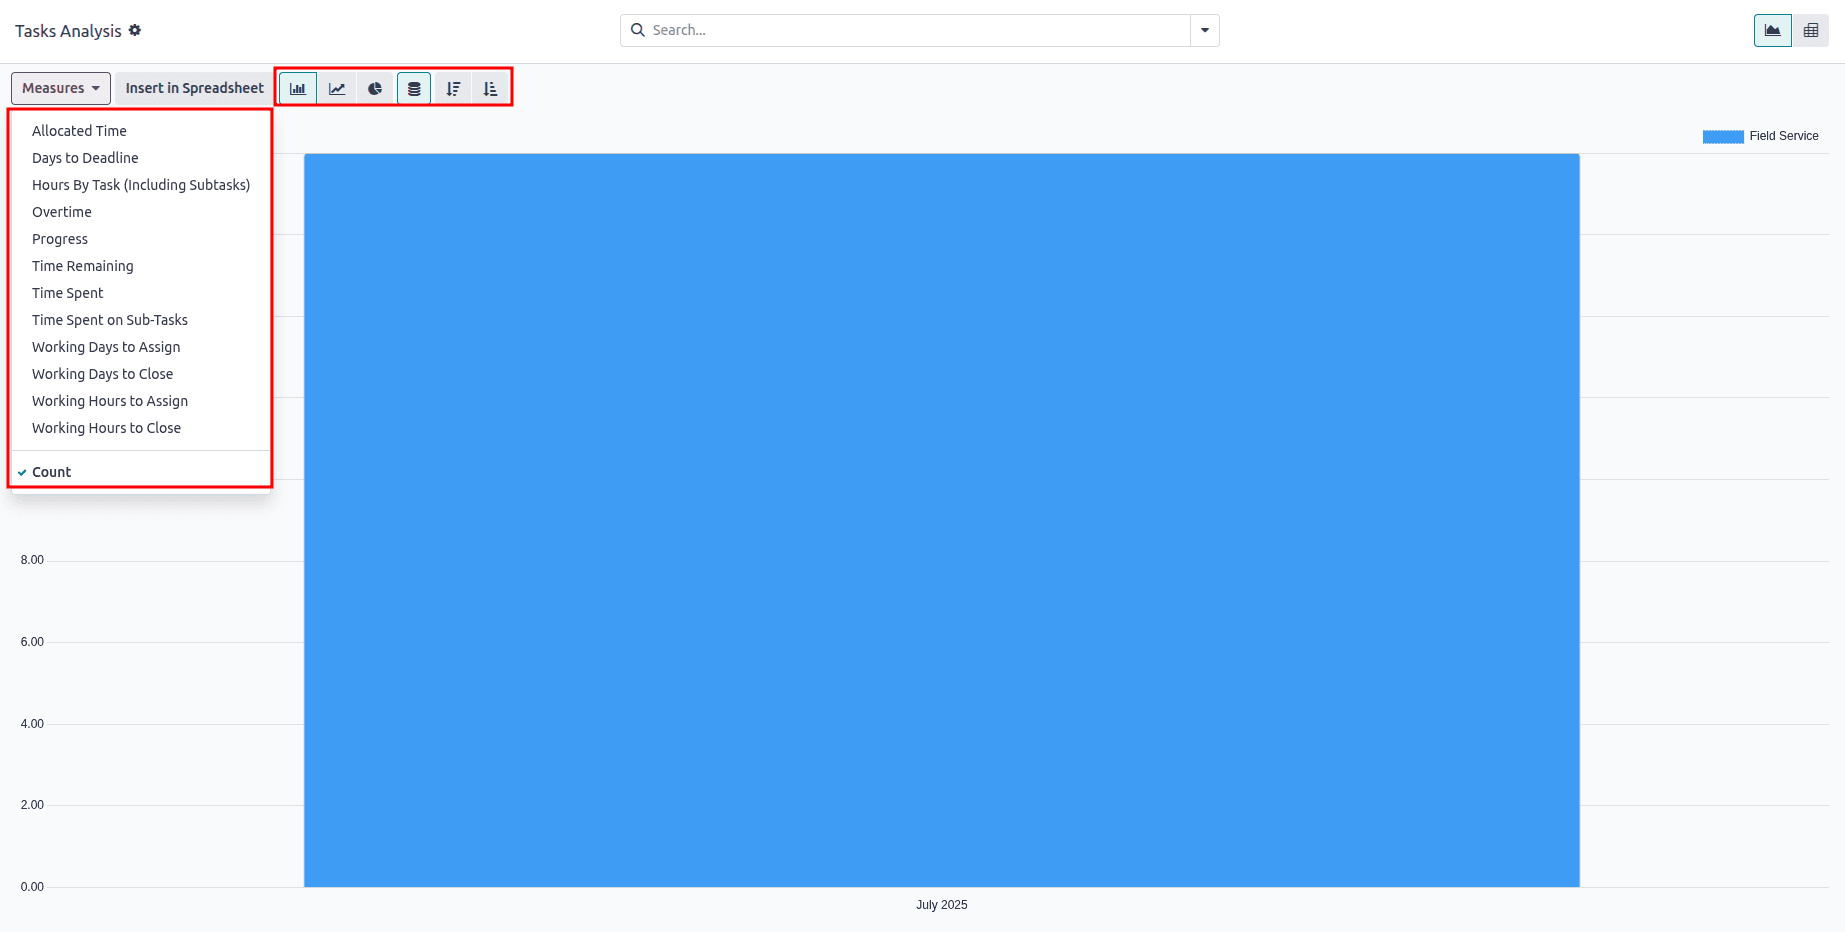Select Allocated Time measure

click(x=141, y=131)
